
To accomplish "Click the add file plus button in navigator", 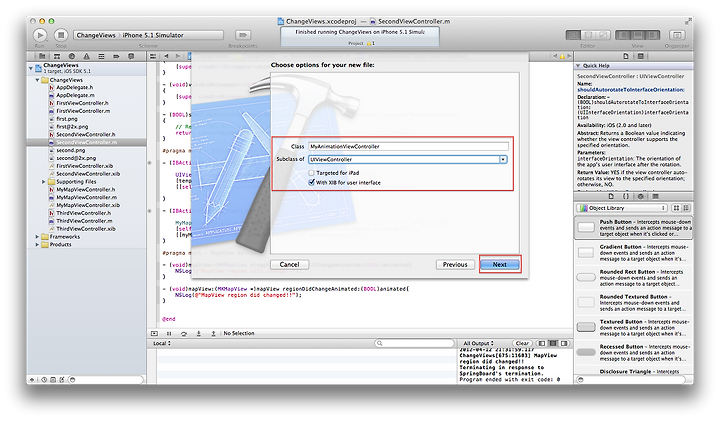I will pyautogui.click(x=32, y=380).
